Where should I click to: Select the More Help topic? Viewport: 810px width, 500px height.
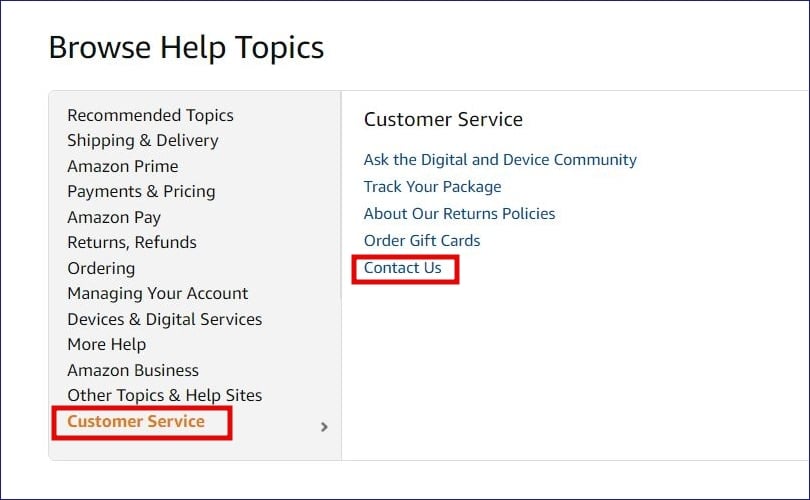(107, 345)
